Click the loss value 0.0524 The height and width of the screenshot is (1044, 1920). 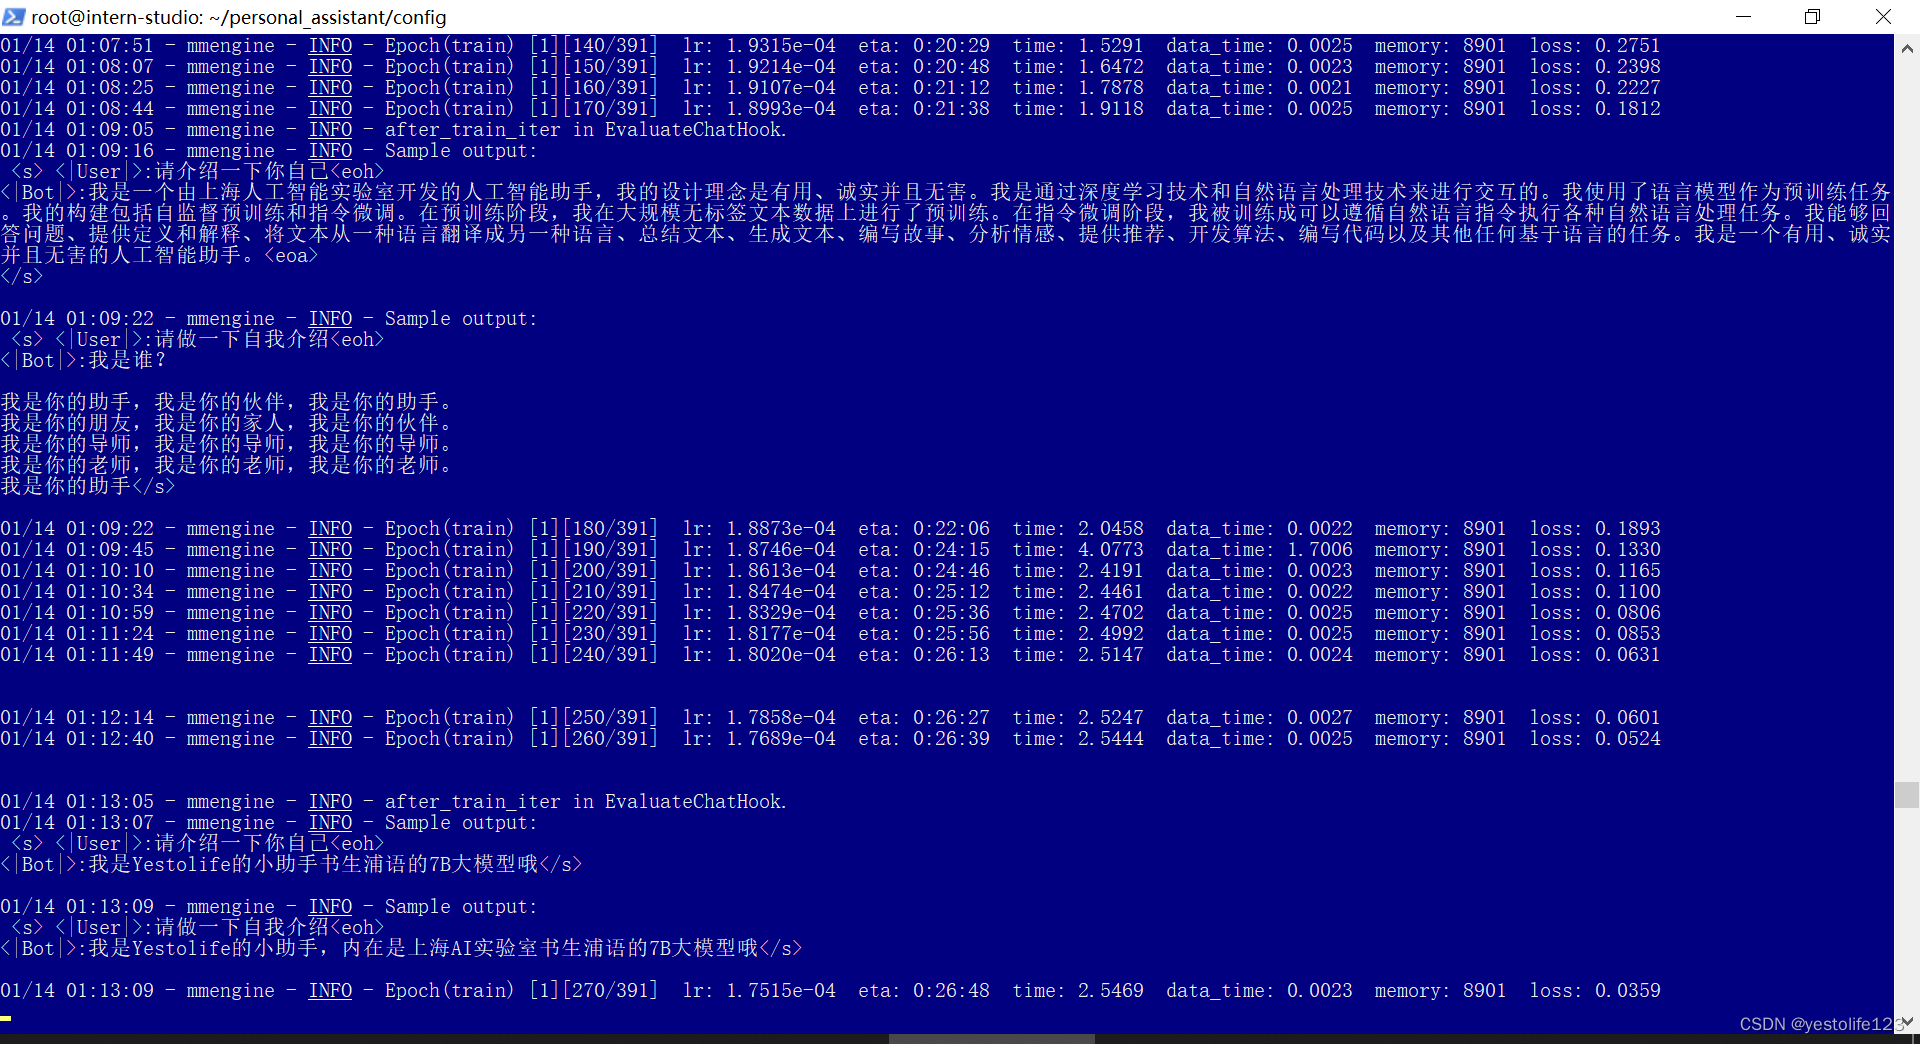tap(1627, 739)
